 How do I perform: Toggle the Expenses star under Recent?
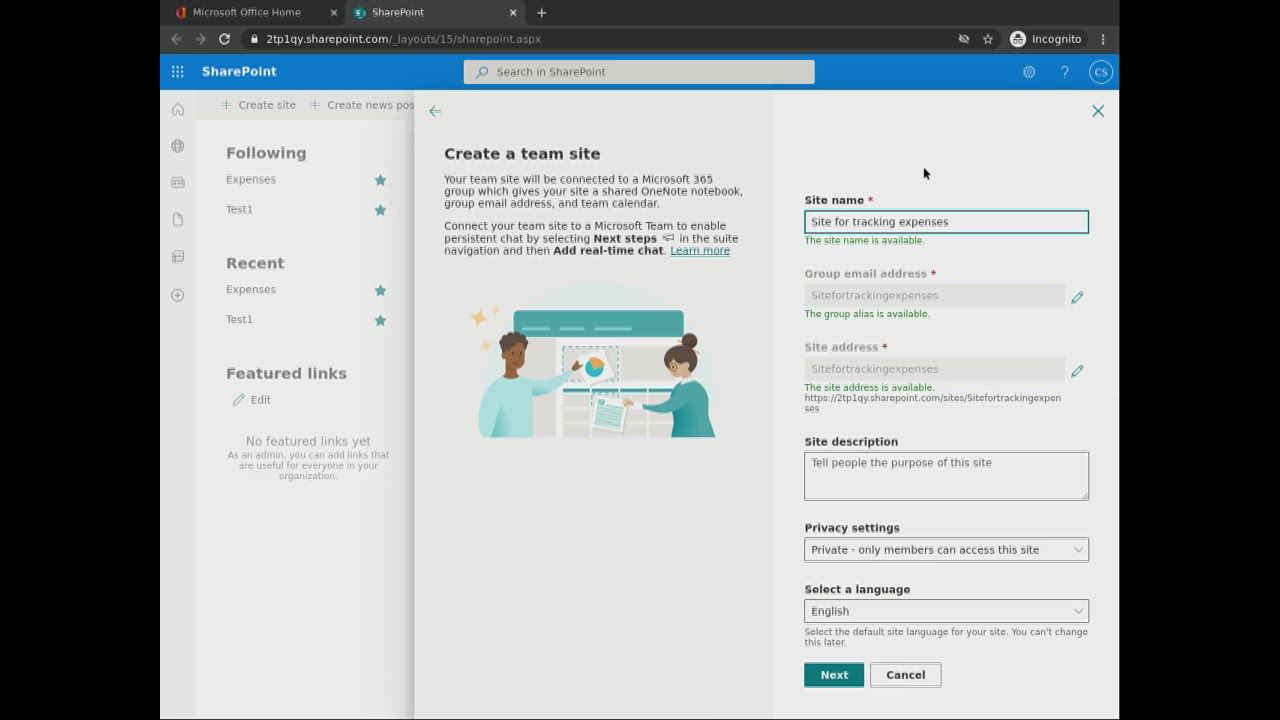[x=380, y=290]
